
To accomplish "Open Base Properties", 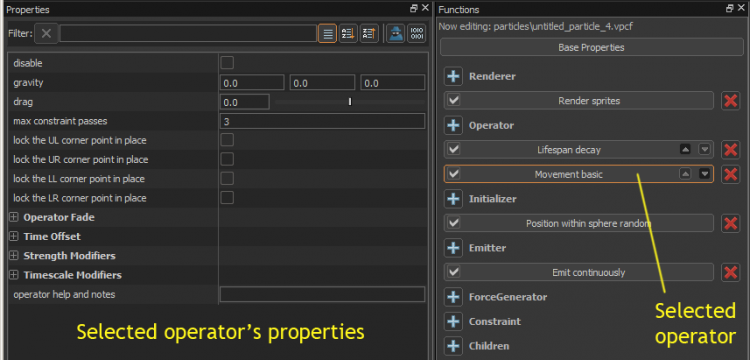I will click(591, 47).
